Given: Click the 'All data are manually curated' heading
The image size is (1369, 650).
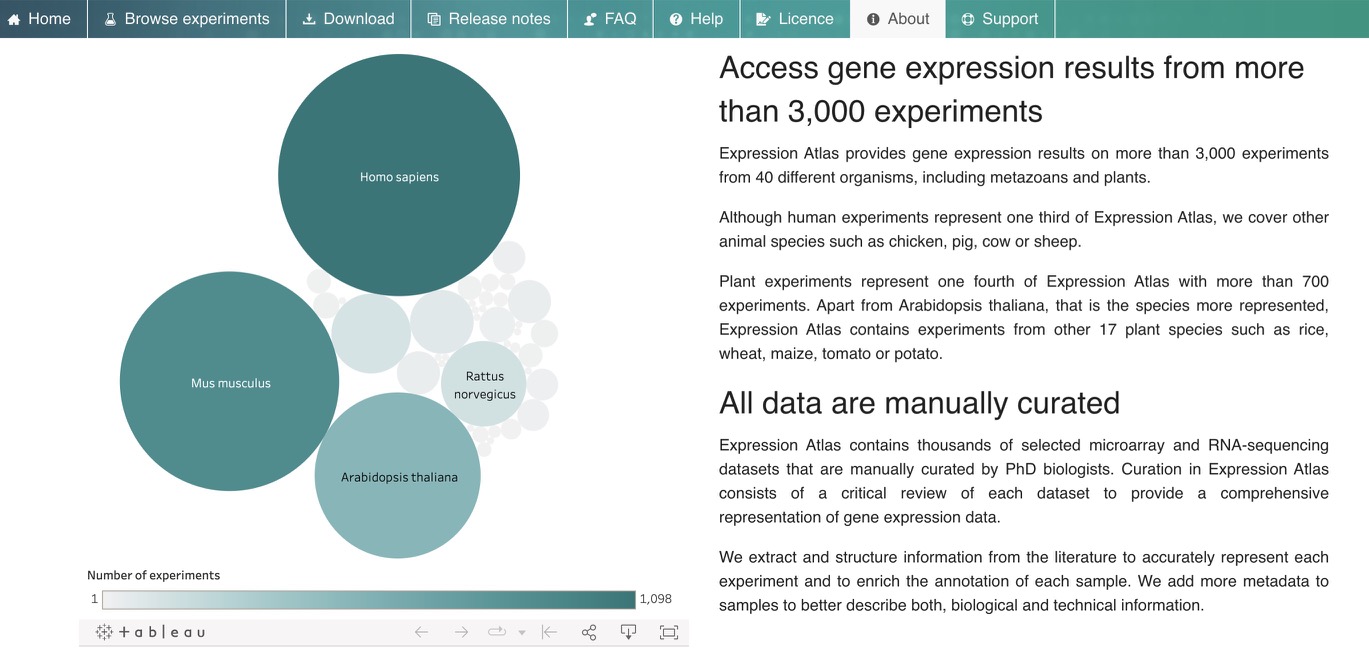Looking at the screenshot, I should [x=919, y=403].
